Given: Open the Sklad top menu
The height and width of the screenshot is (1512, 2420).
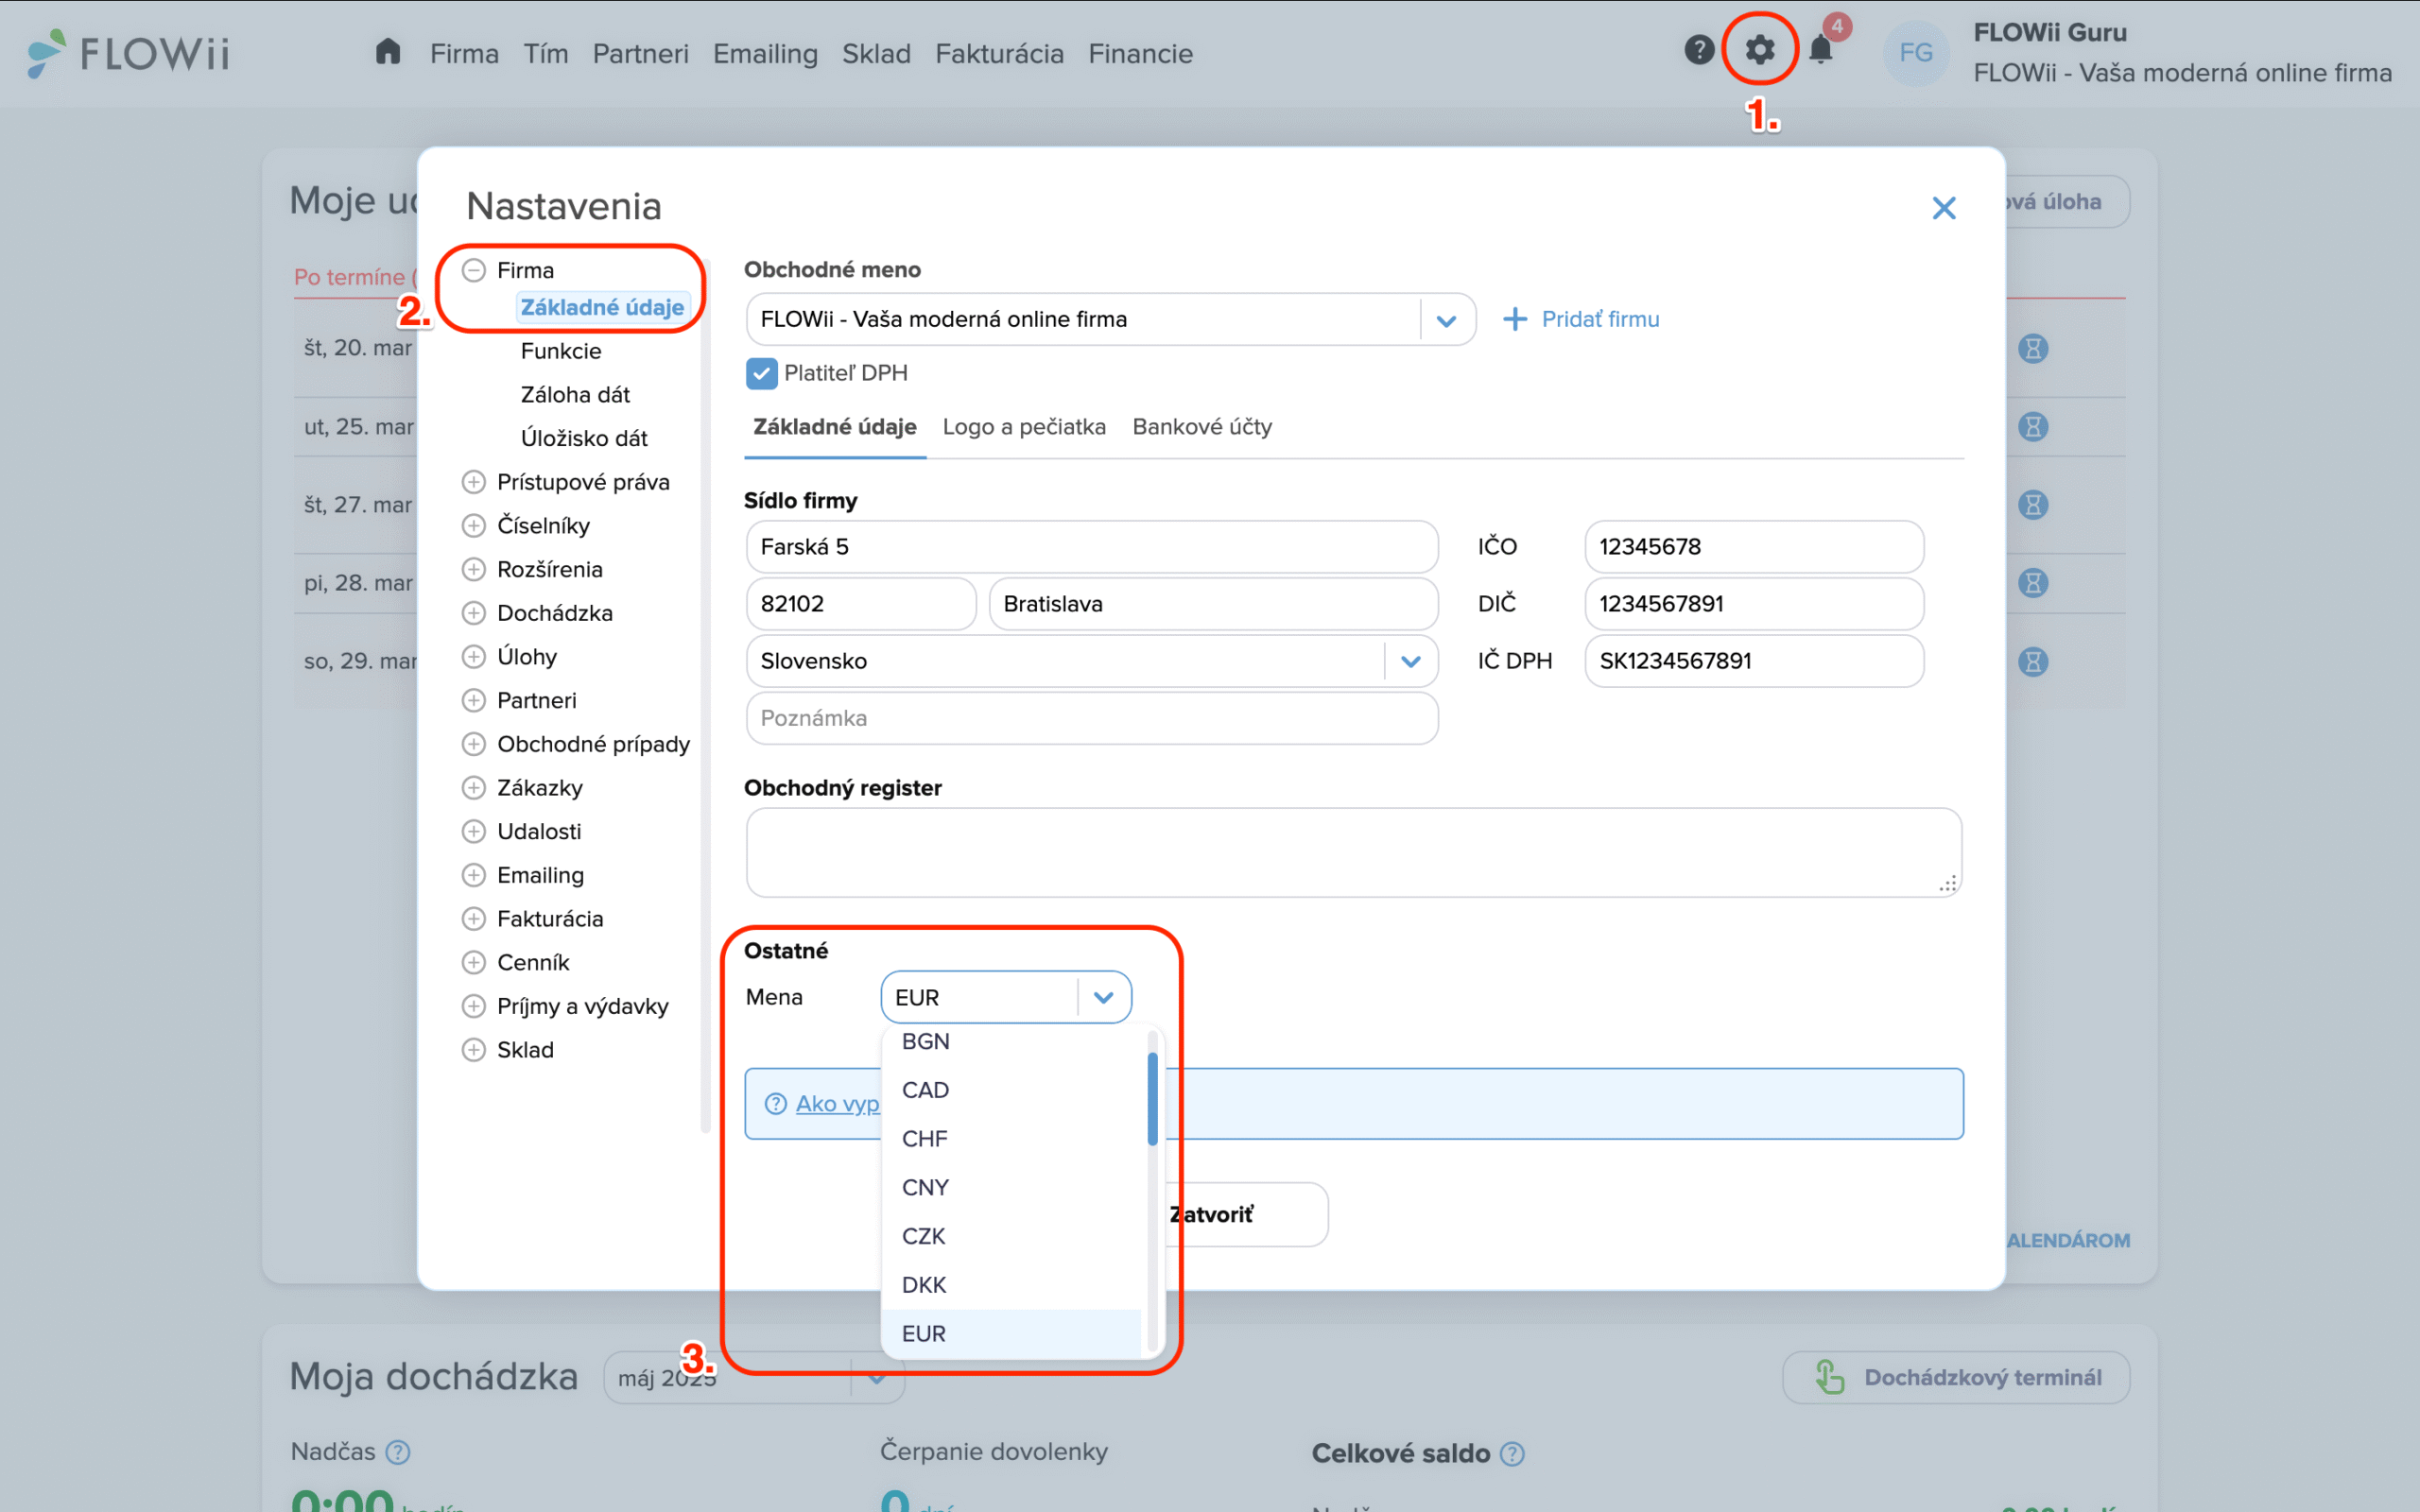Looking at the screenshot, I should (876, 54).
